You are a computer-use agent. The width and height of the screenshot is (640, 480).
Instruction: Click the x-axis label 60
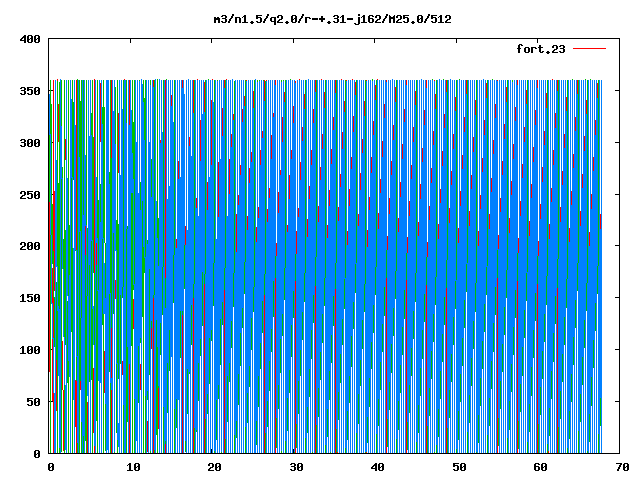541,467
